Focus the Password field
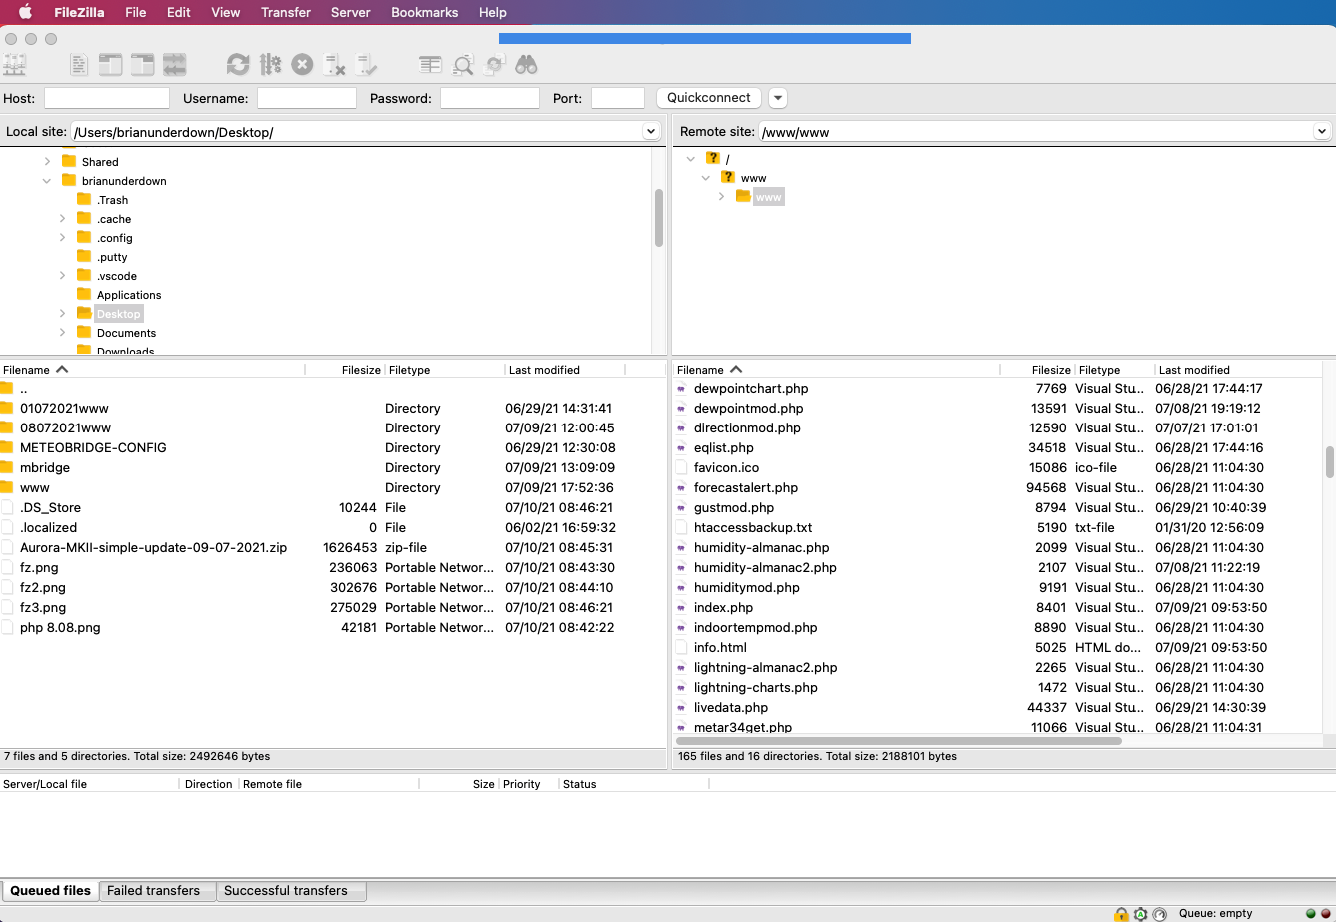The height and width of the screenshot is (922, 1336). click(x=490, y=98)
